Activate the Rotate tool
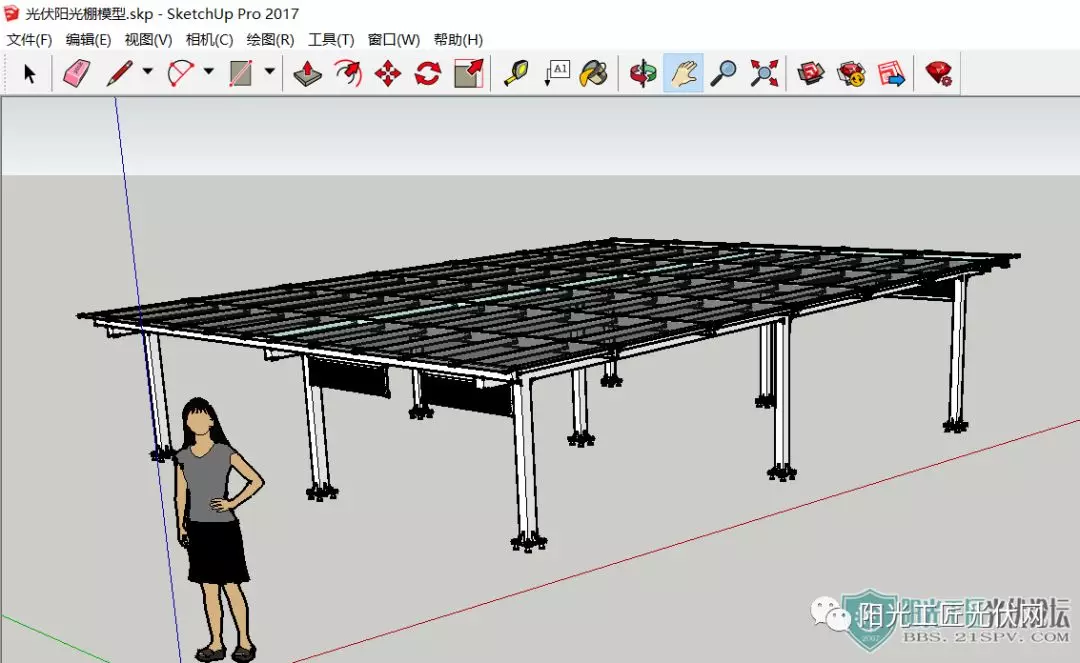This screenshot has height=663, width=1080. click(428, 73)
